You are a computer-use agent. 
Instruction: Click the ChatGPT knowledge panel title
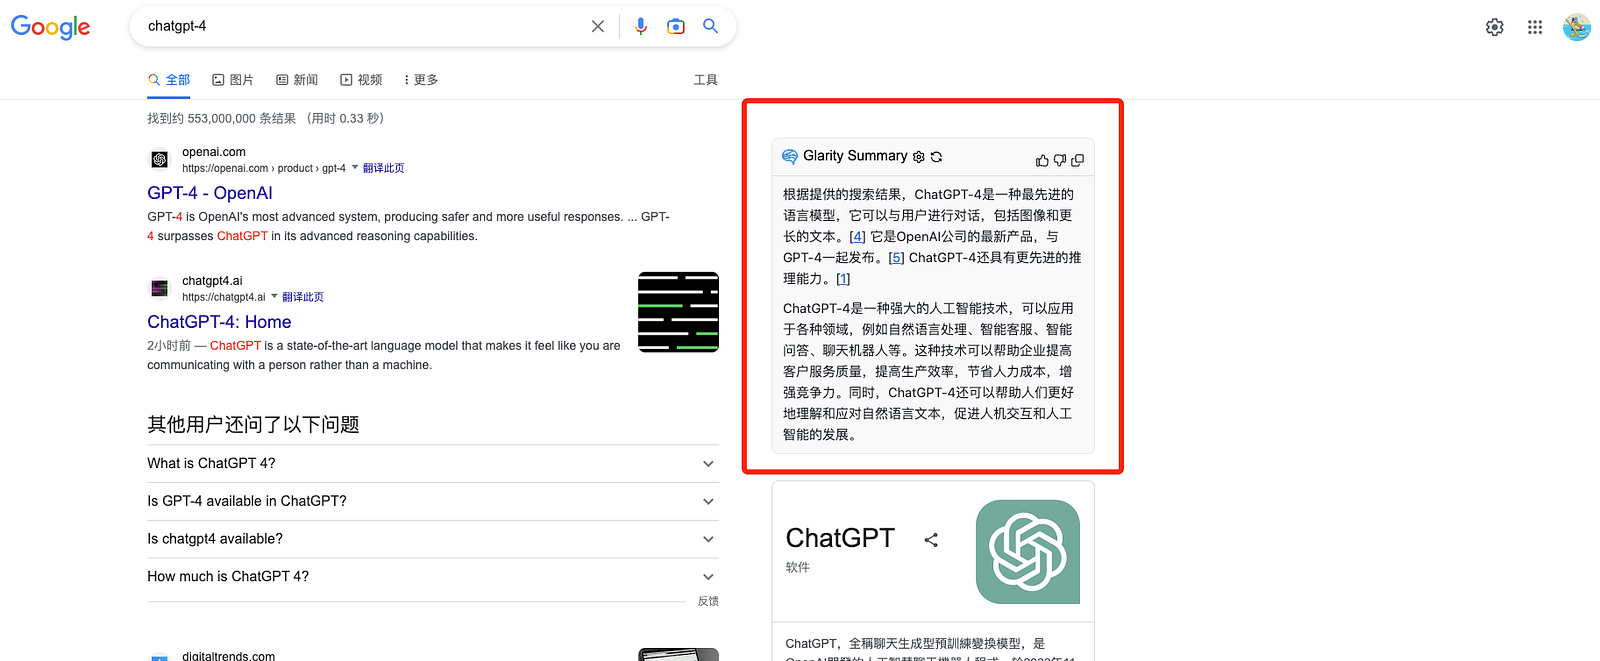click(x=840, y=538)
